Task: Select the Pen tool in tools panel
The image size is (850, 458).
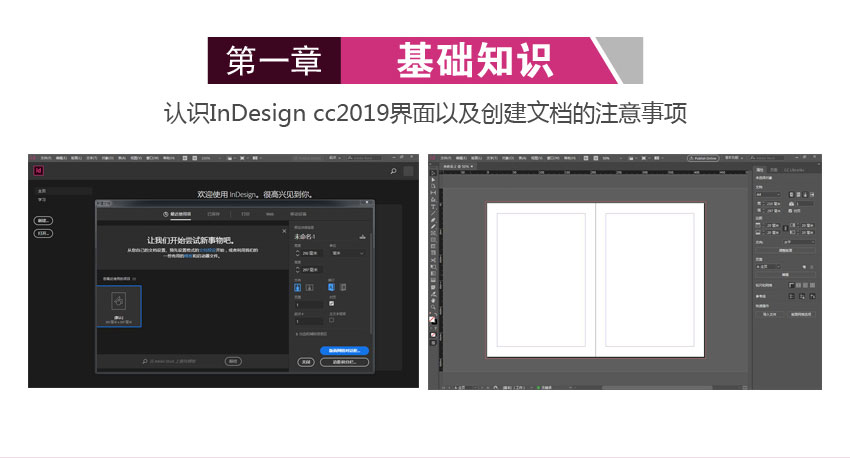Action: click(x=433, y=220)
